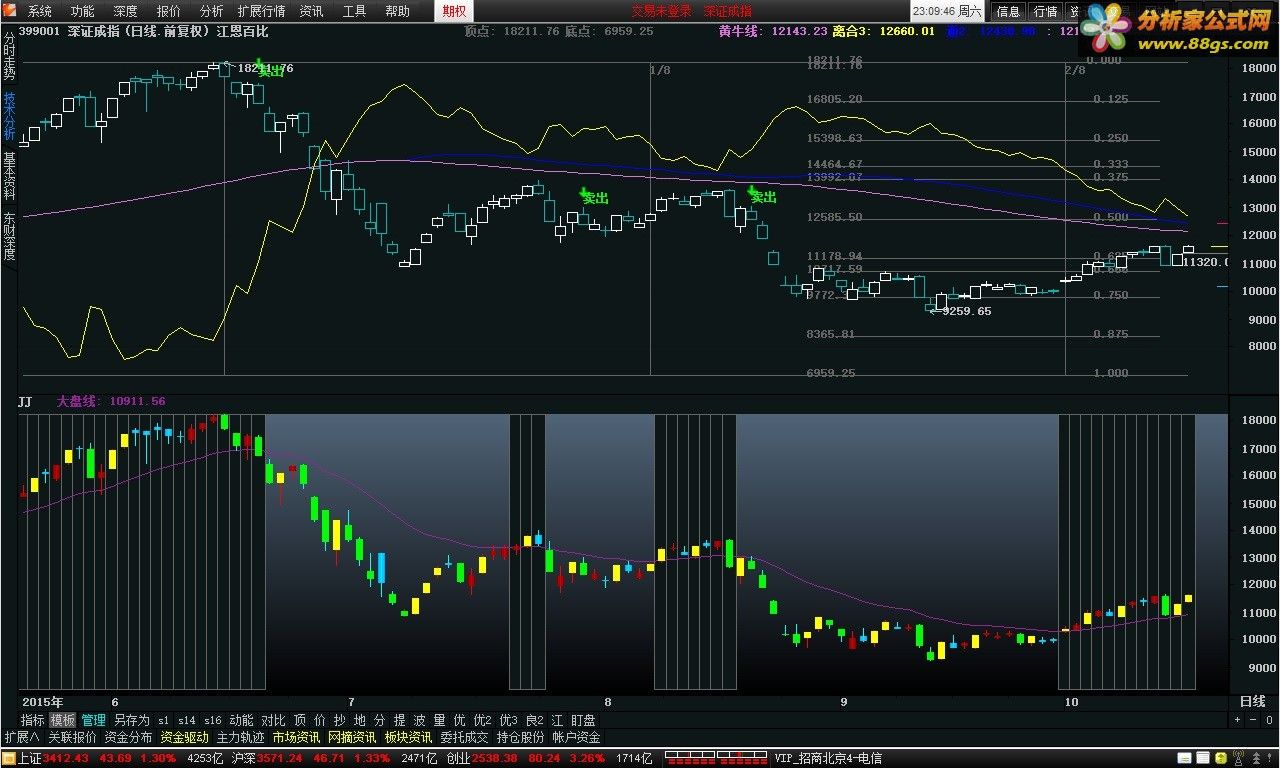Open the 持仓股份 tab
This screenshot has width=1280, height=768.
521,737
